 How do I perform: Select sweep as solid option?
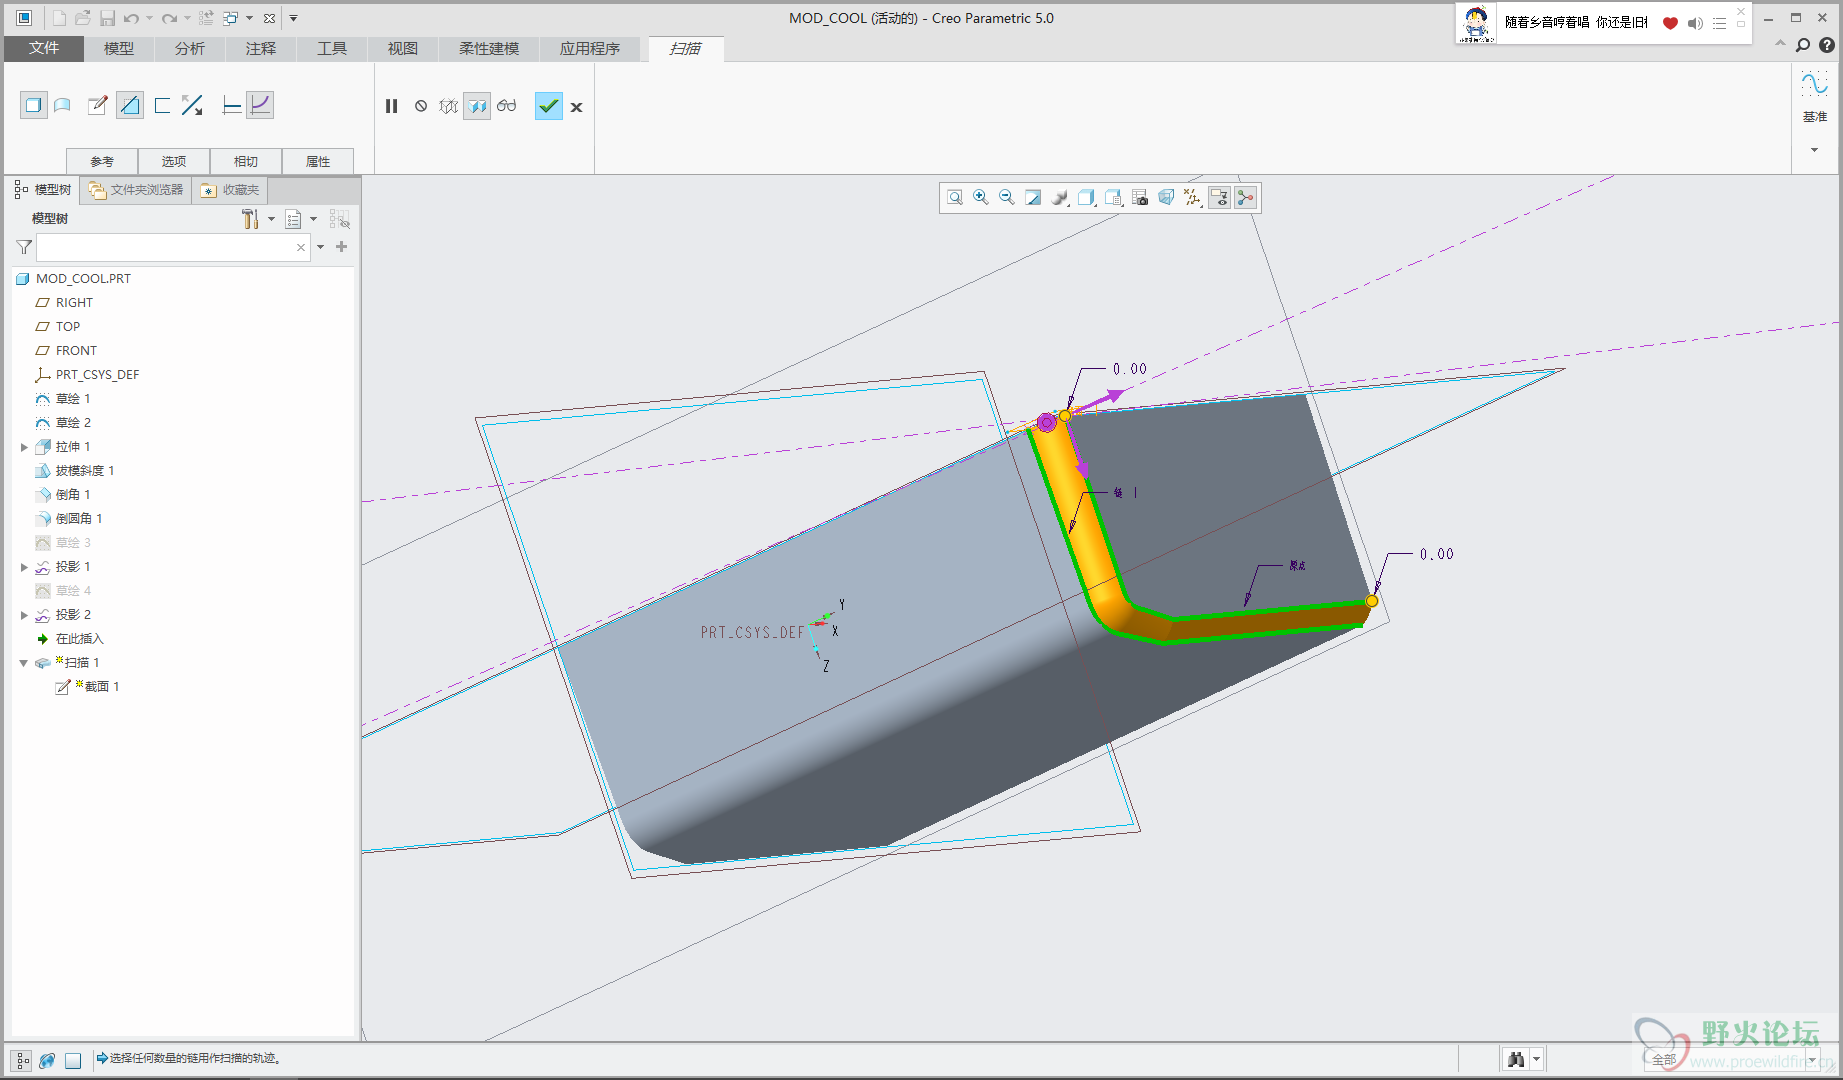(34, 105)
